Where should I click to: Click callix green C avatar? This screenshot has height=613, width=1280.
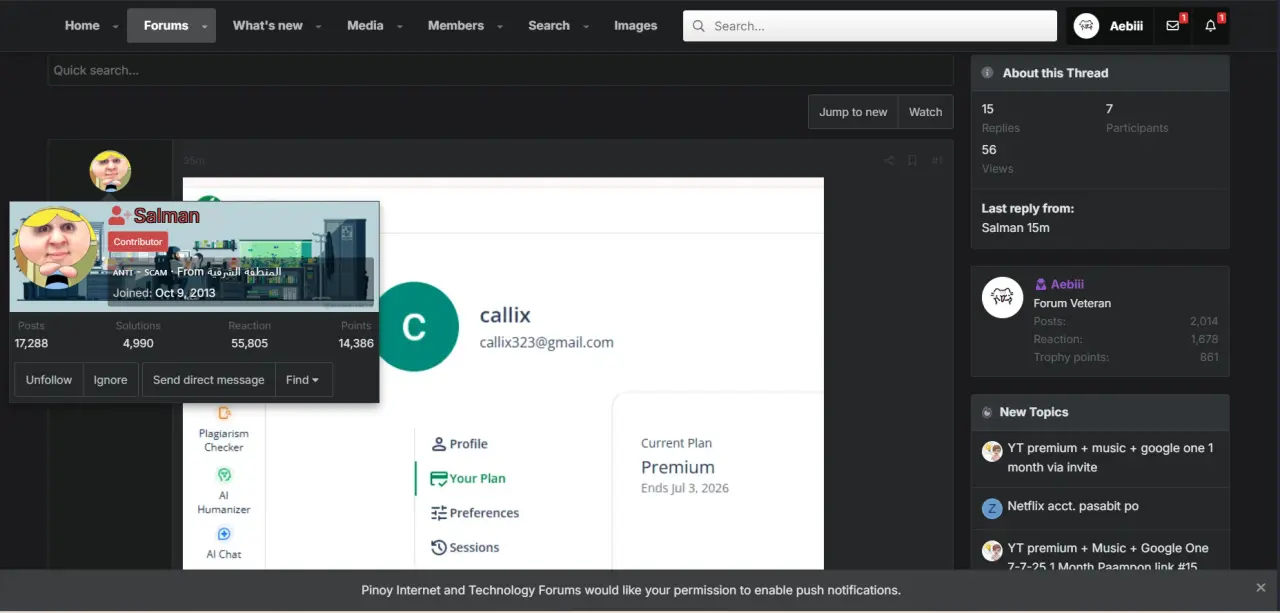coord(414,326)
